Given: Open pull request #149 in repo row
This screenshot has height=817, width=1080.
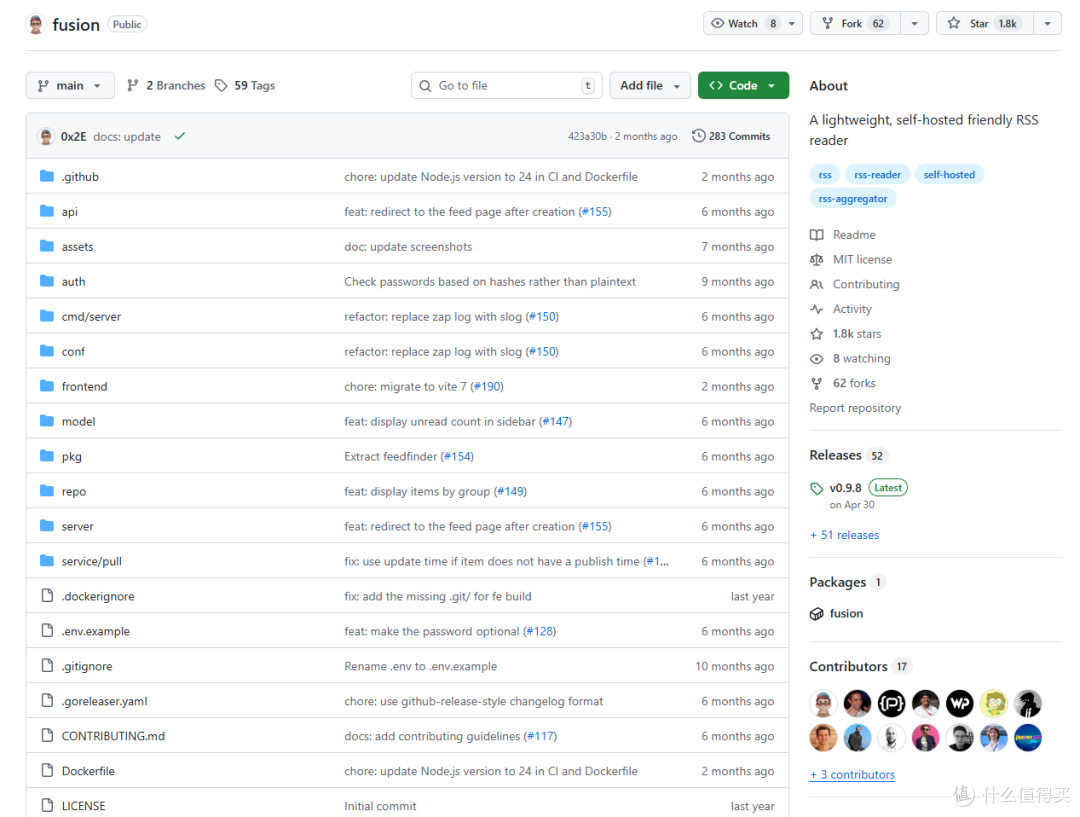Looking at the screenshot, I should (510, 492).
